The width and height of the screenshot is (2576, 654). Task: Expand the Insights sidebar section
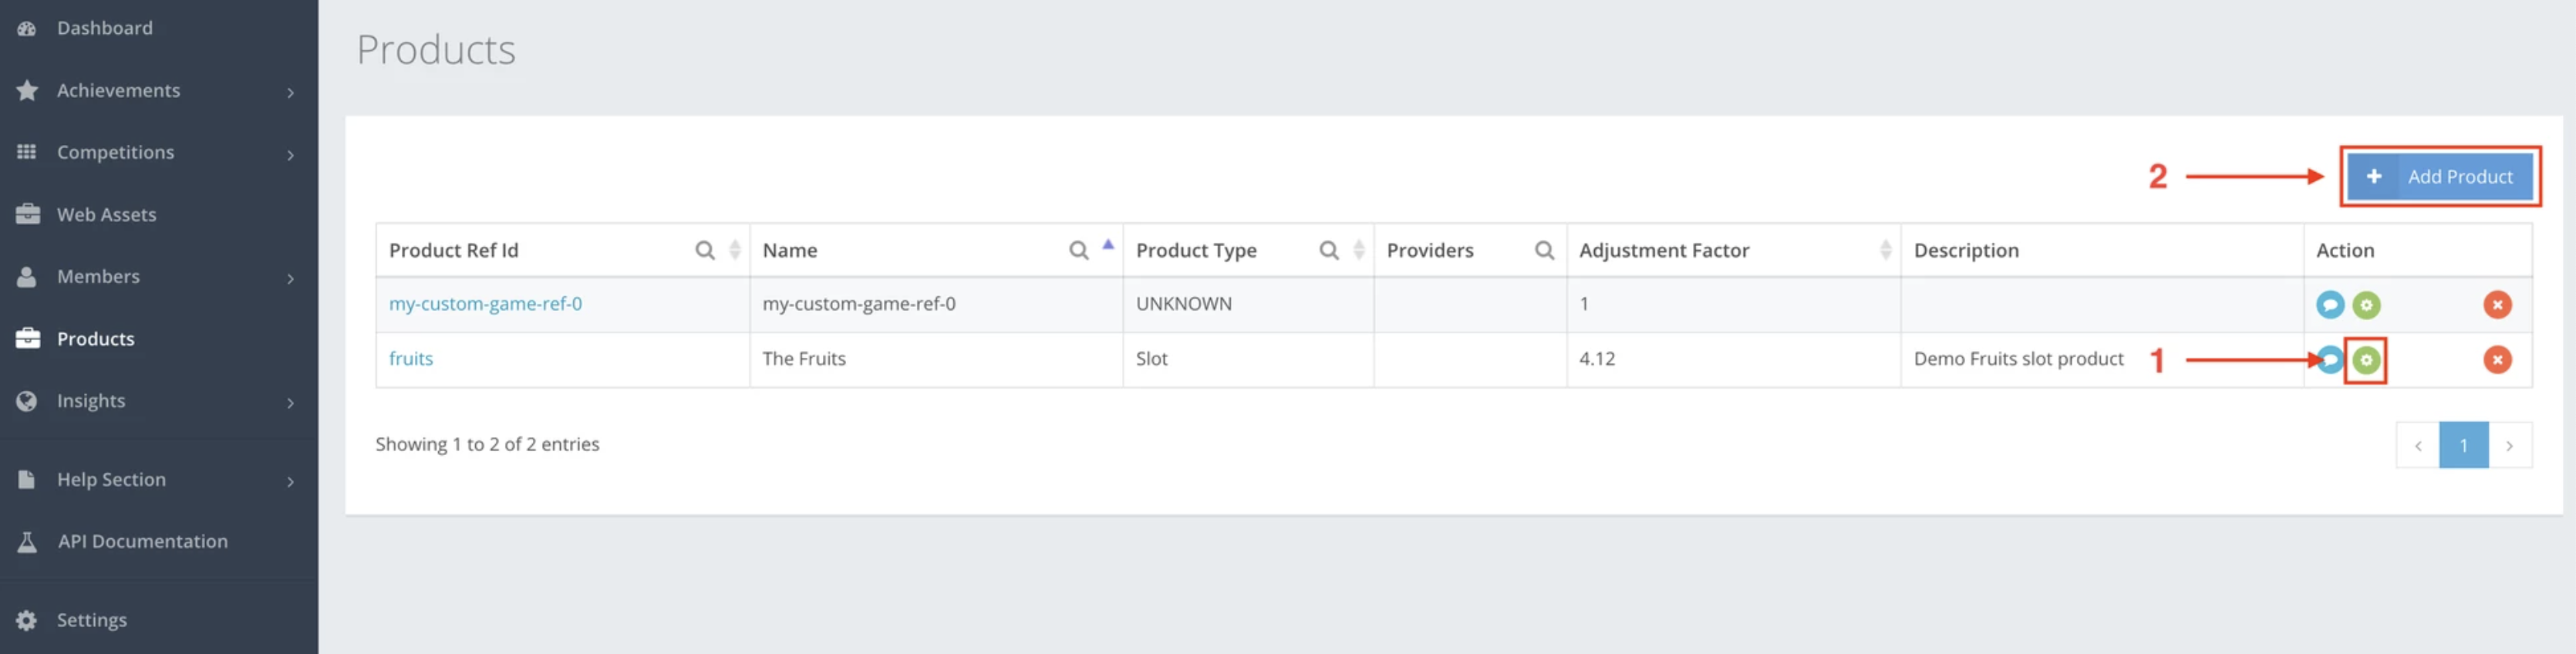(x=290, y=402)
